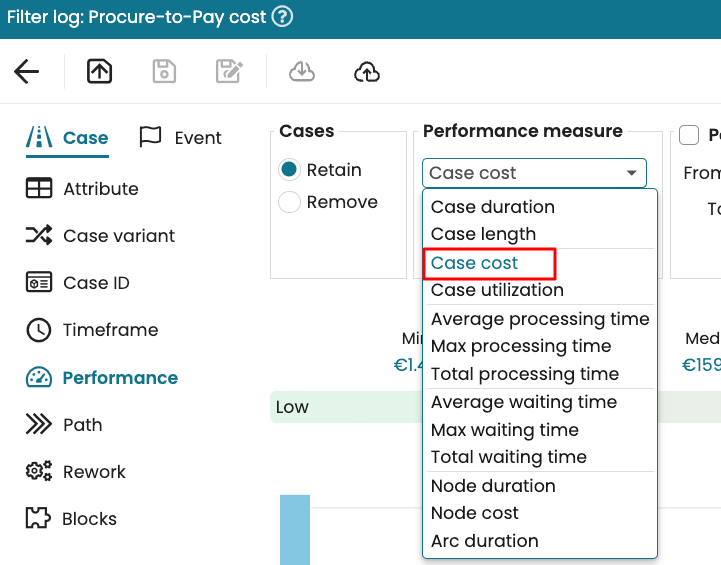Click the save-as edit icon

229,71
